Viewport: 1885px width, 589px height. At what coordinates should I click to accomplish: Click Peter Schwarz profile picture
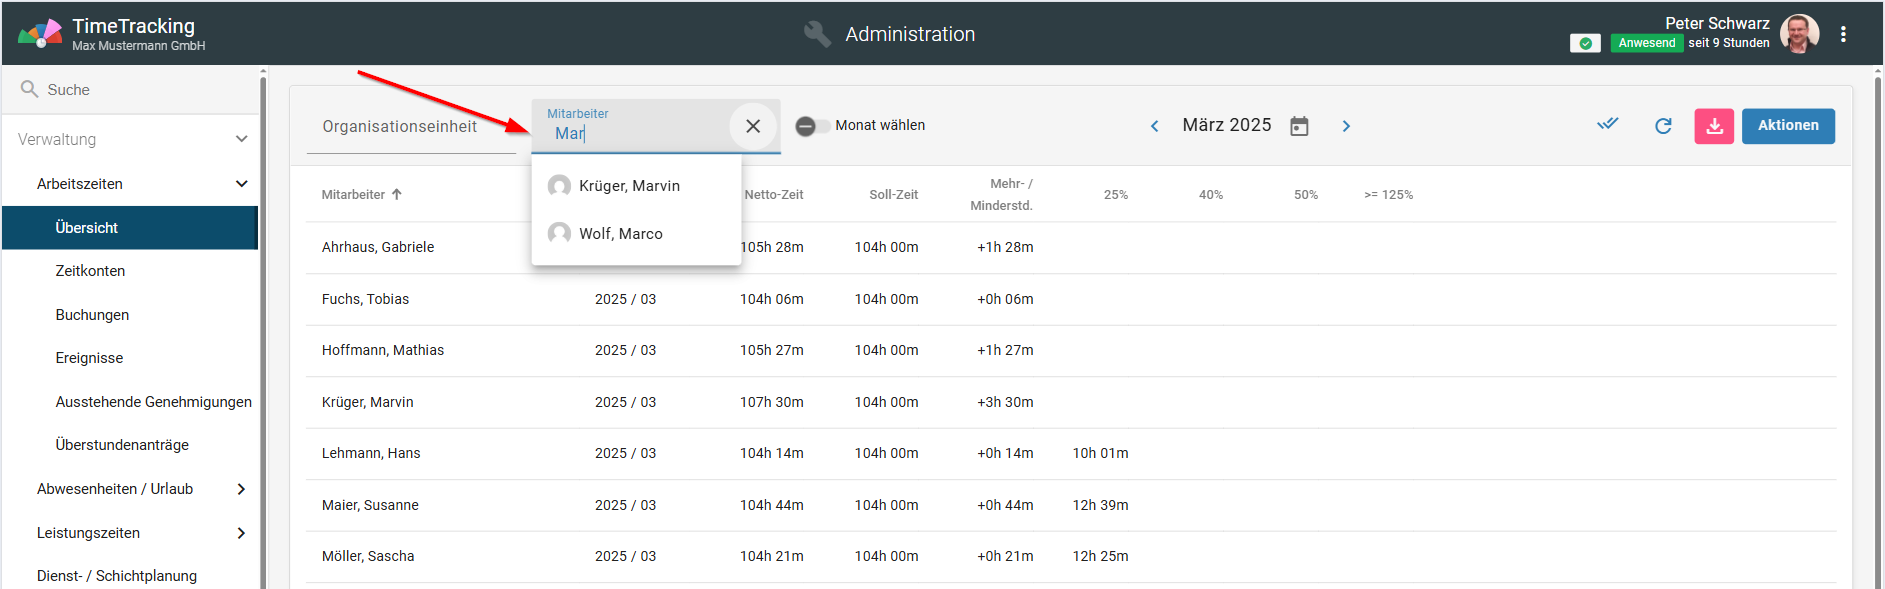[1799, 34]
